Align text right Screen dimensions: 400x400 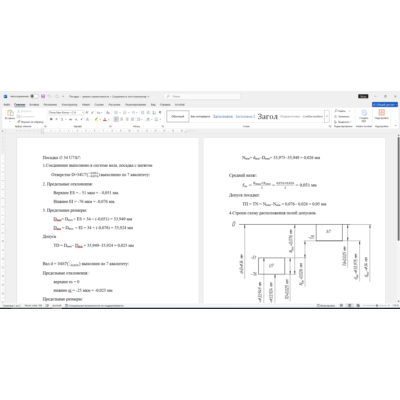click(127, 119)
